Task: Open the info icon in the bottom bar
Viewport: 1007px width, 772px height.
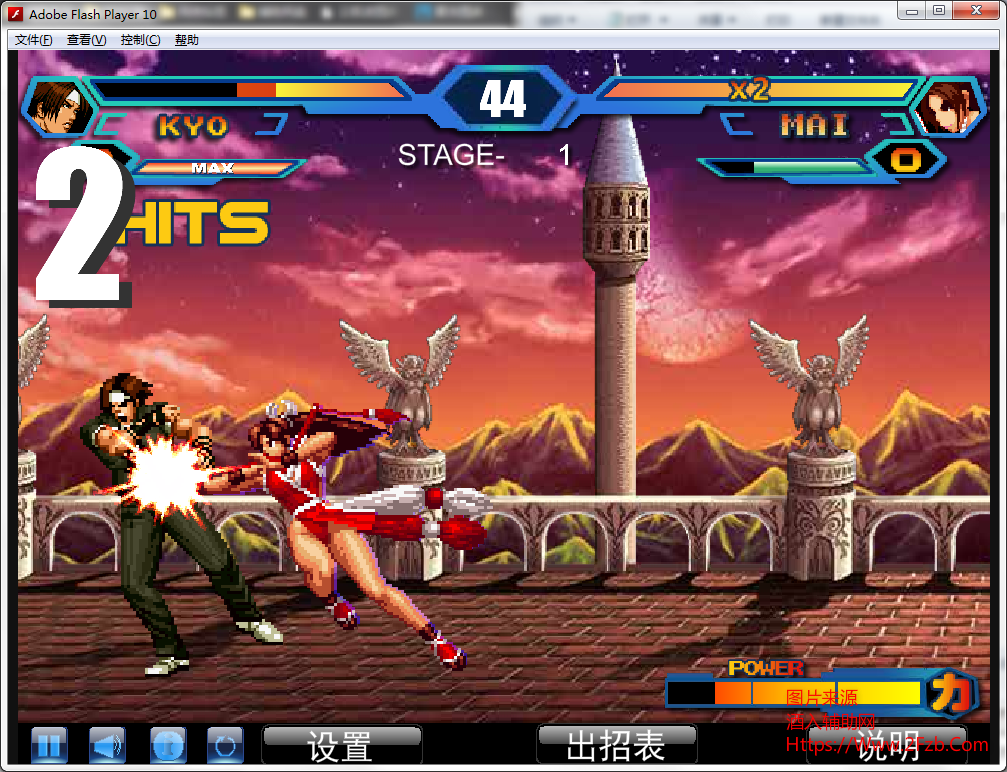Action: click(x=168, y=746)
